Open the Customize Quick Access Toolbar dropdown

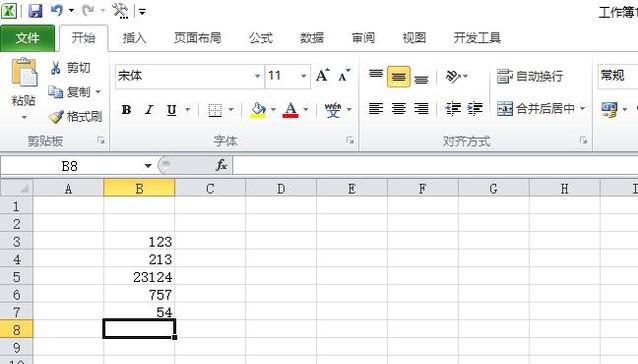142,11
